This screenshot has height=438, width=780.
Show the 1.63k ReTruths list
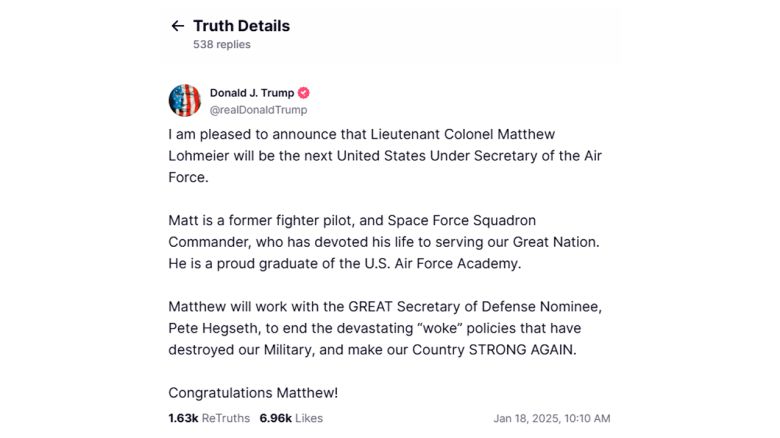209,418
